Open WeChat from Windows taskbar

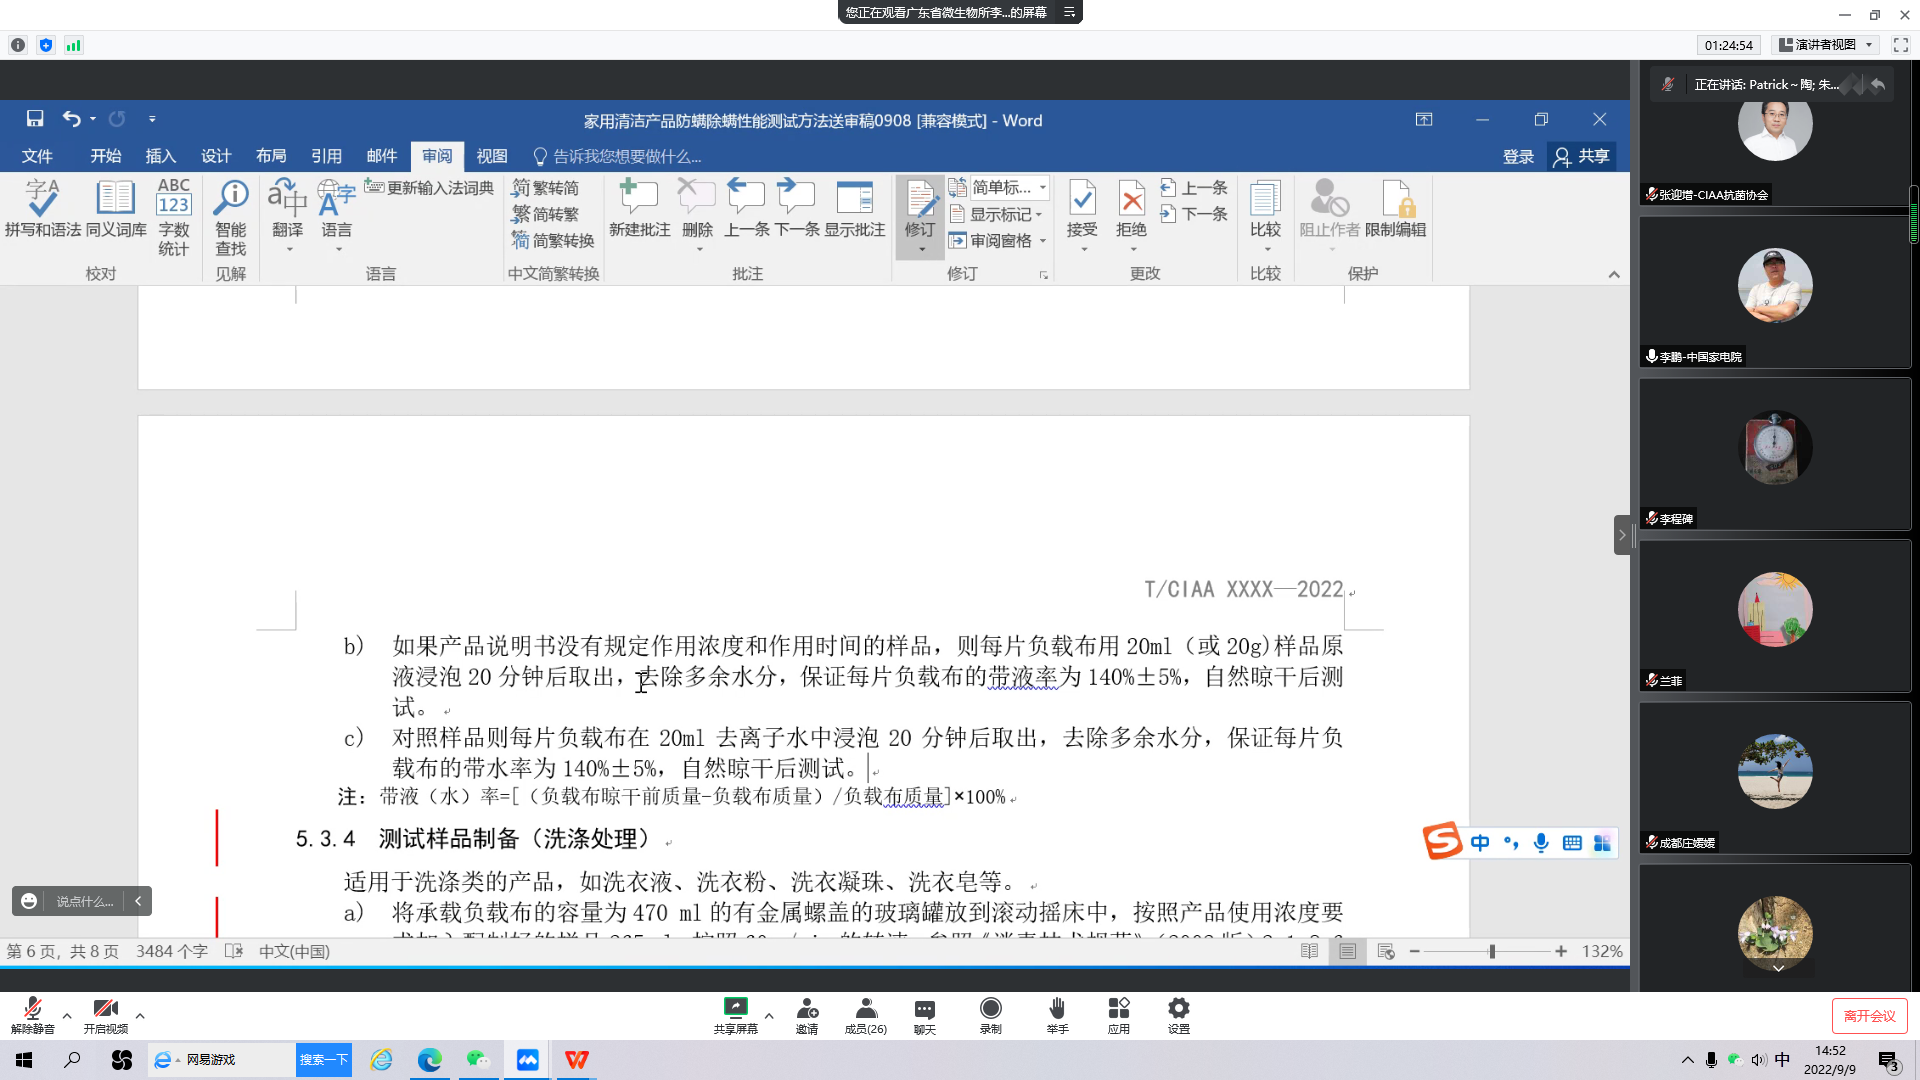click(479, 1060)
